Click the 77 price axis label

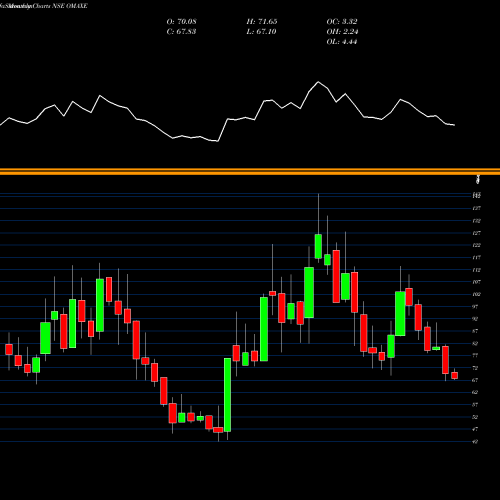point(475,356)
